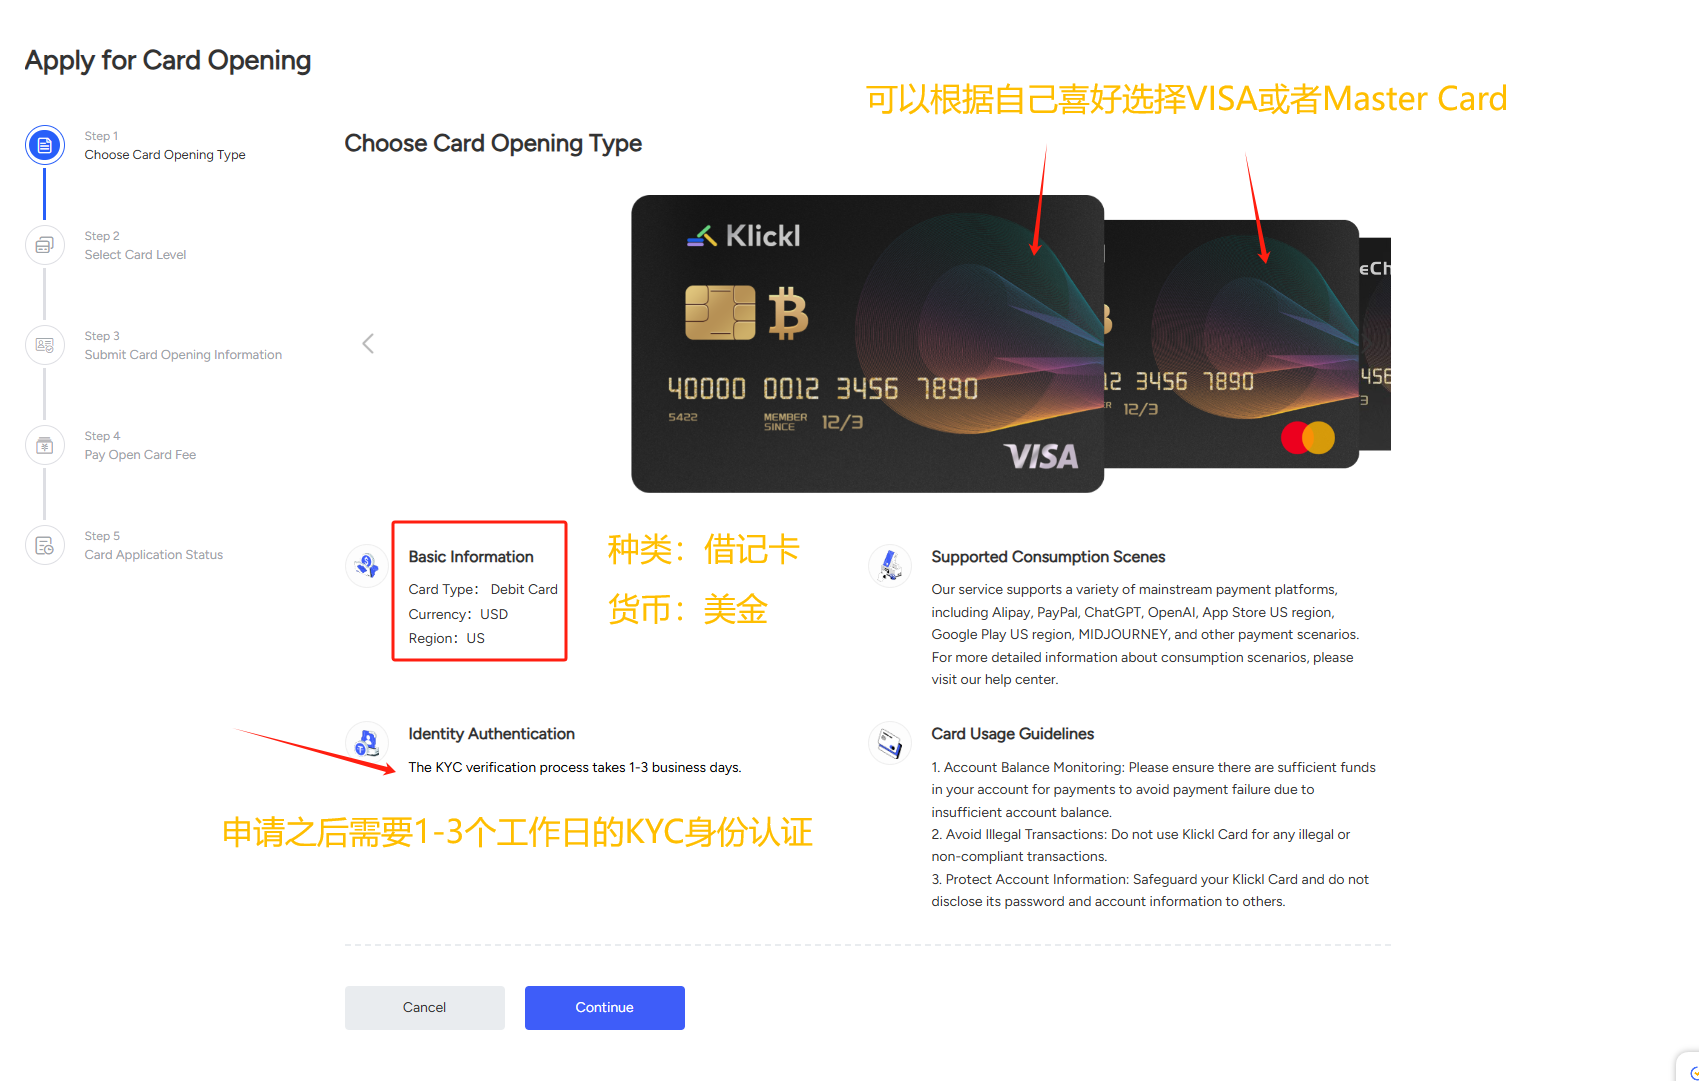Click the Continue button
The width and height of the screenshot is (1699, 1081).
pos(604,1007)
